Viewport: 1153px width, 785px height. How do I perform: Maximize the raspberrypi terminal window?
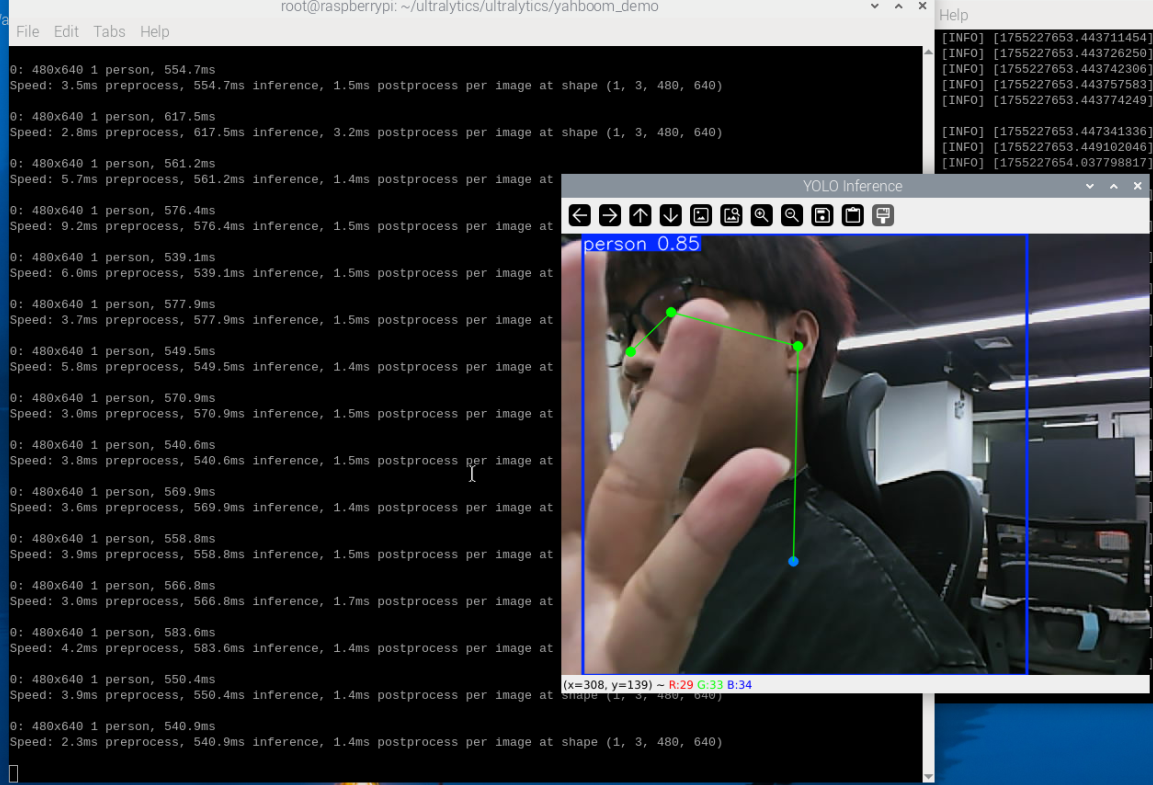[x=899, y=6]
